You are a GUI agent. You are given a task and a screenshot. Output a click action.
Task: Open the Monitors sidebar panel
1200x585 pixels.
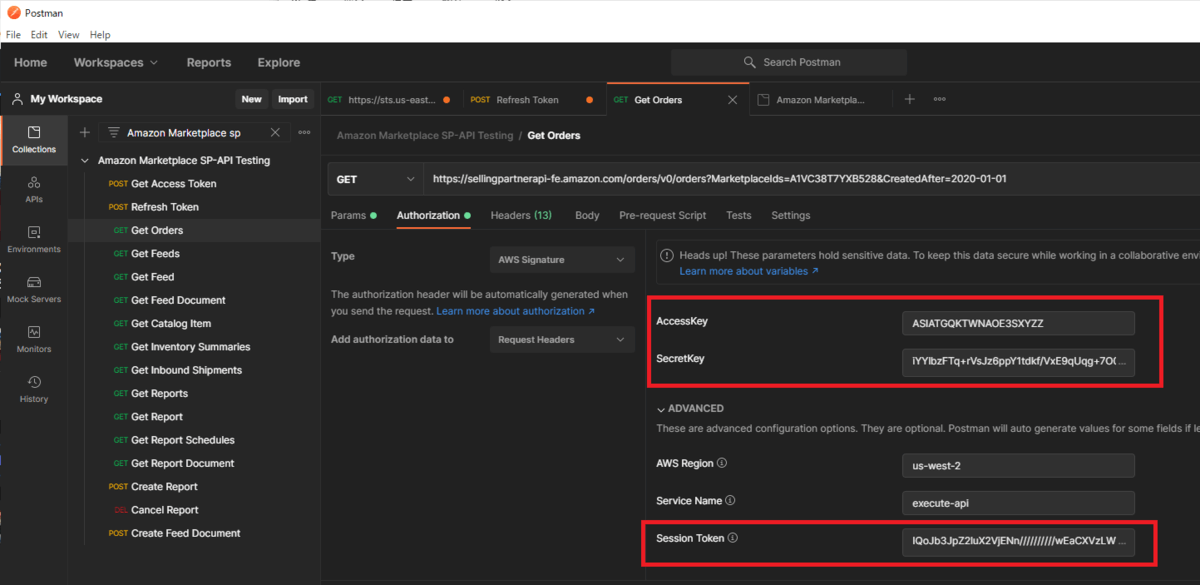[34, 339]
